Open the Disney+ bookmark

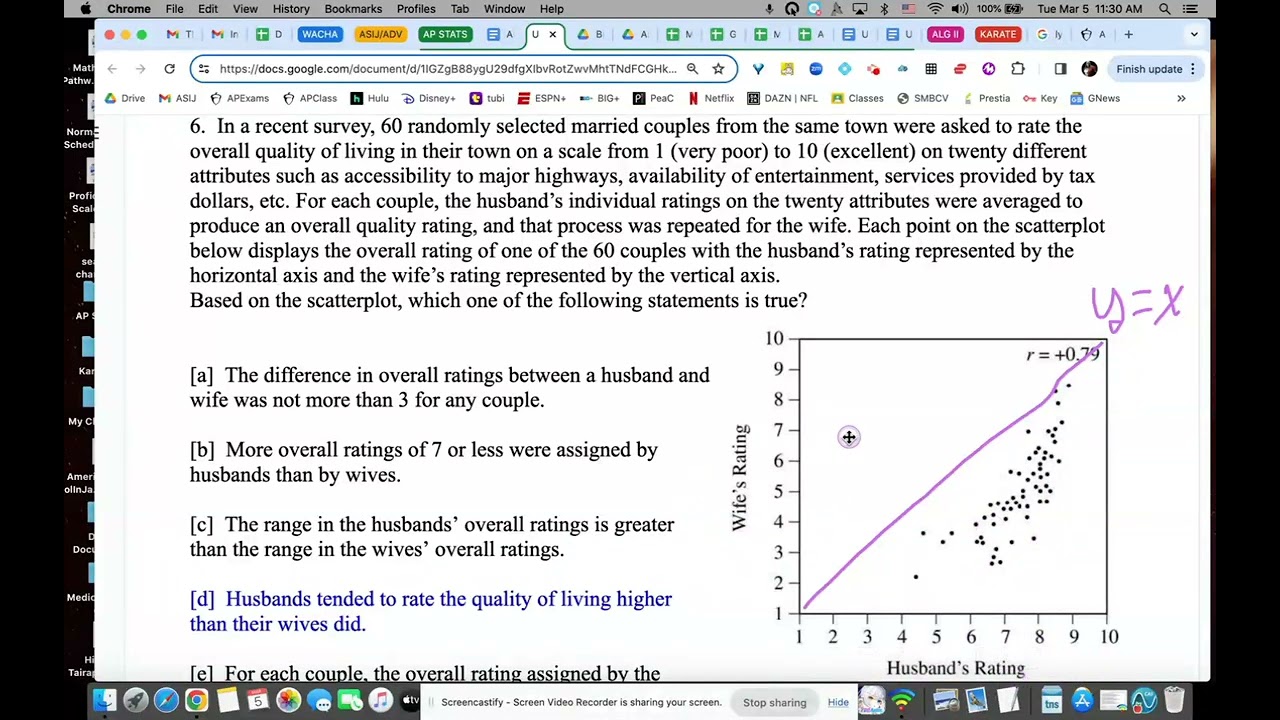pyautogui.click(x=428, y=98)
